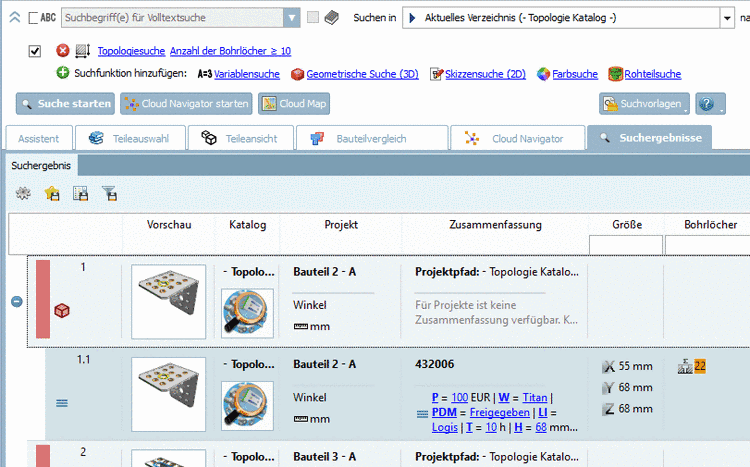The image size is (750, 467).
Task: Uncheck the Topologiesuche filter checkbox
Action: (x=35, y=51)
